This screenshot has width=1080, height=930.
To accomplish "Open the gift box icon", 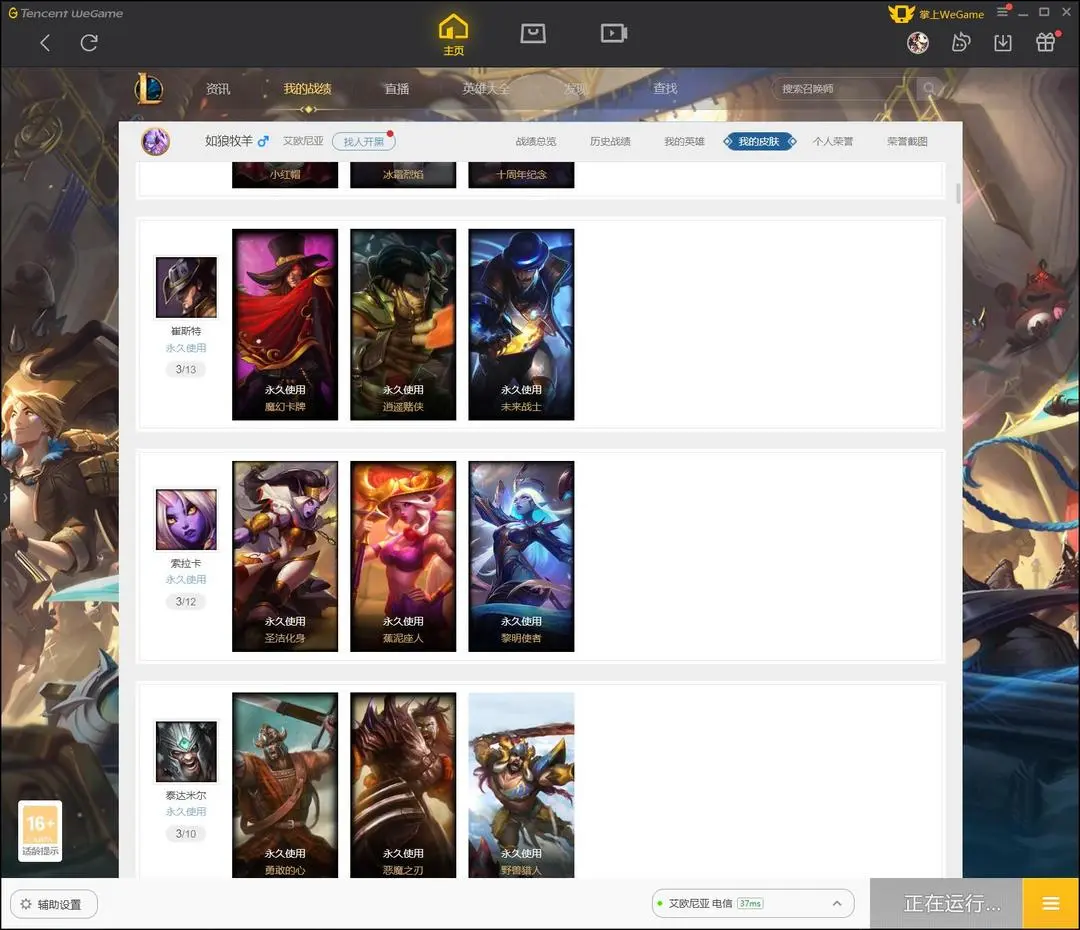I will (1046, 43).
